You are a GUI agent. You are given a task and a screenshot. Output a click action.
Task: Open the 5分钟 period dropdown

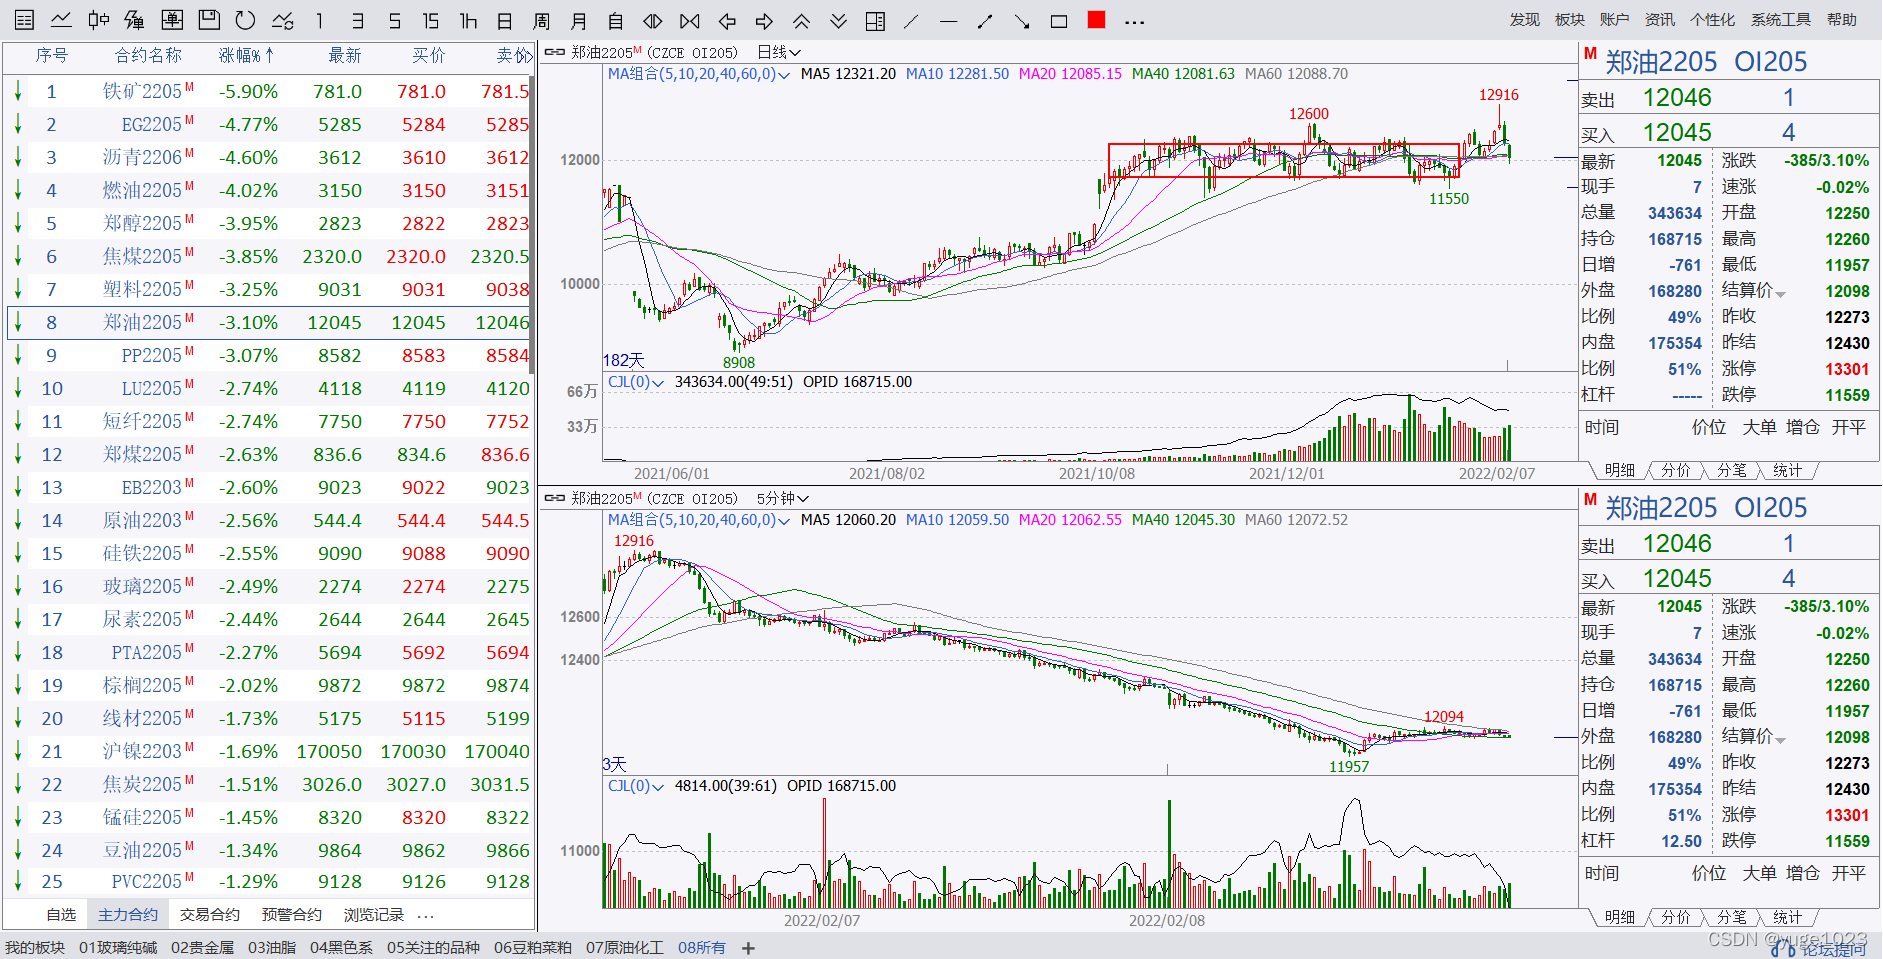click(783, 498)
